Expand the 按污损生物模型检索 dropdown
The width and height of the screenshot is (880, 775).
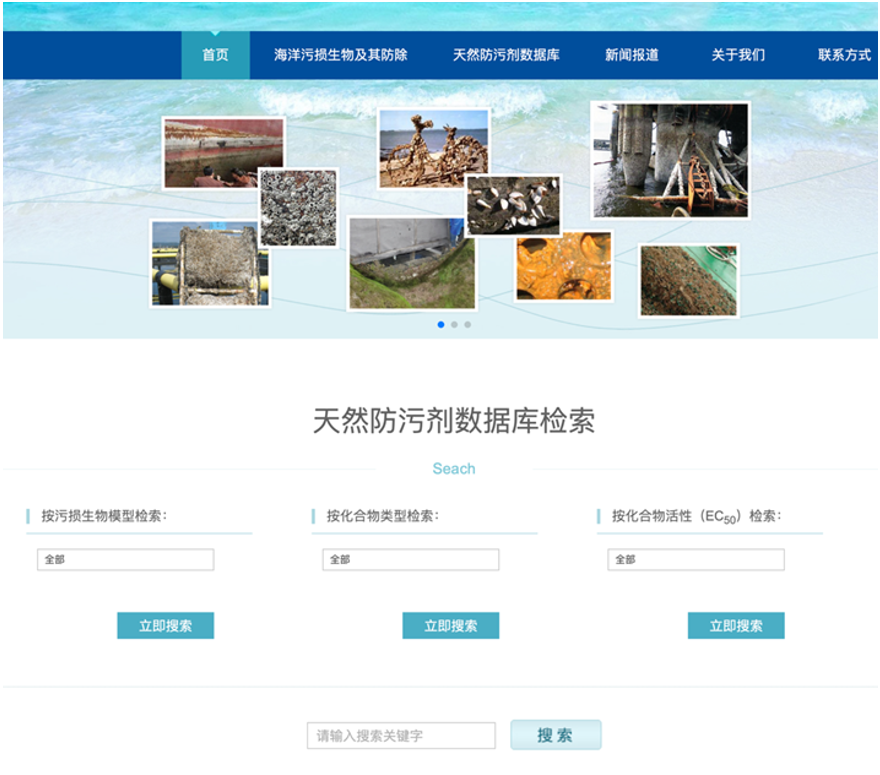pos(125,560)
